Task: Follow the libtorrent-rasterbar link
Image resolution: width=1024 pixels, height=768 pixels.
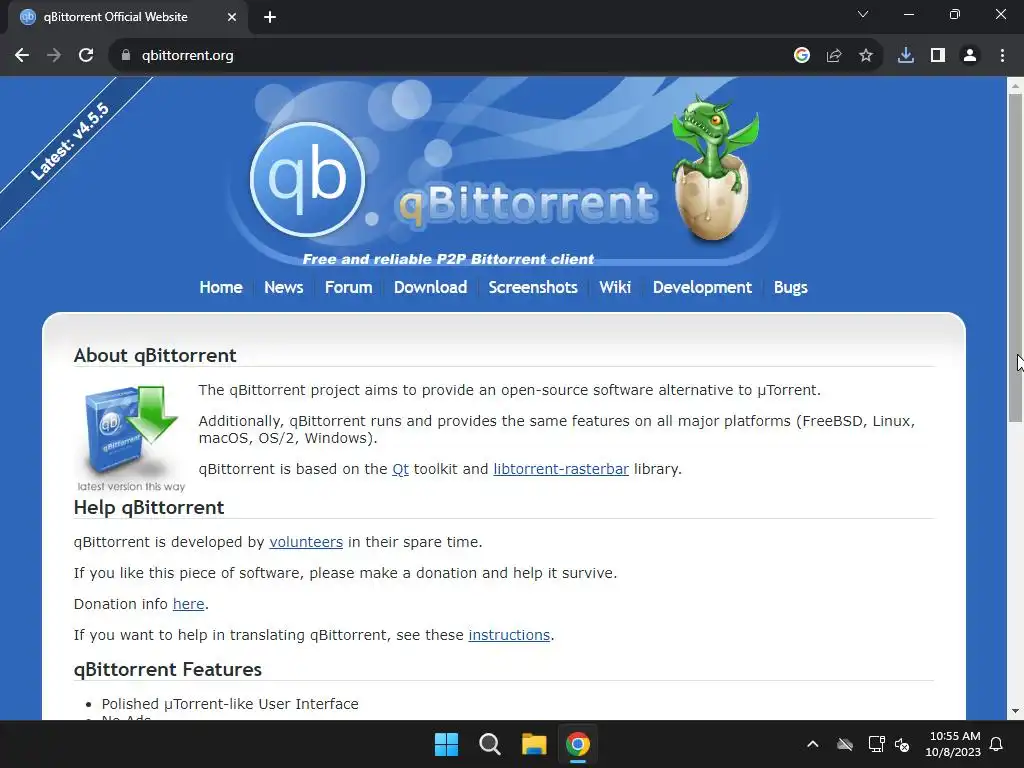Action: click(x=561, y=469)
